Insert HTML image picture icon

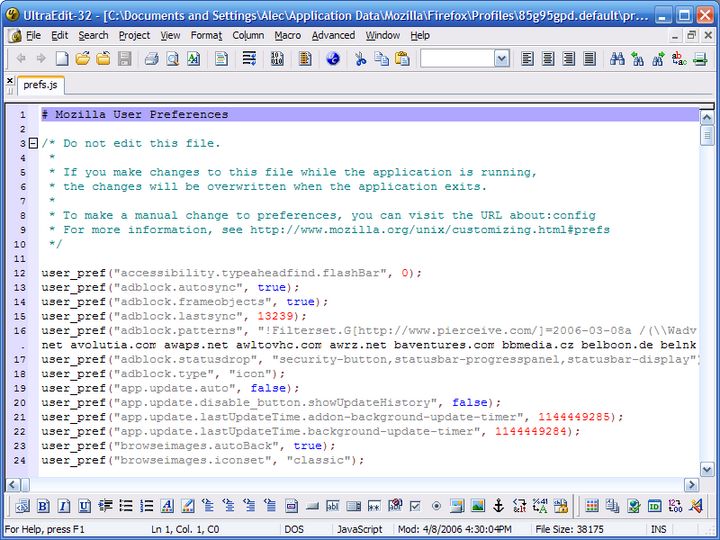click(x=478, y=506)
